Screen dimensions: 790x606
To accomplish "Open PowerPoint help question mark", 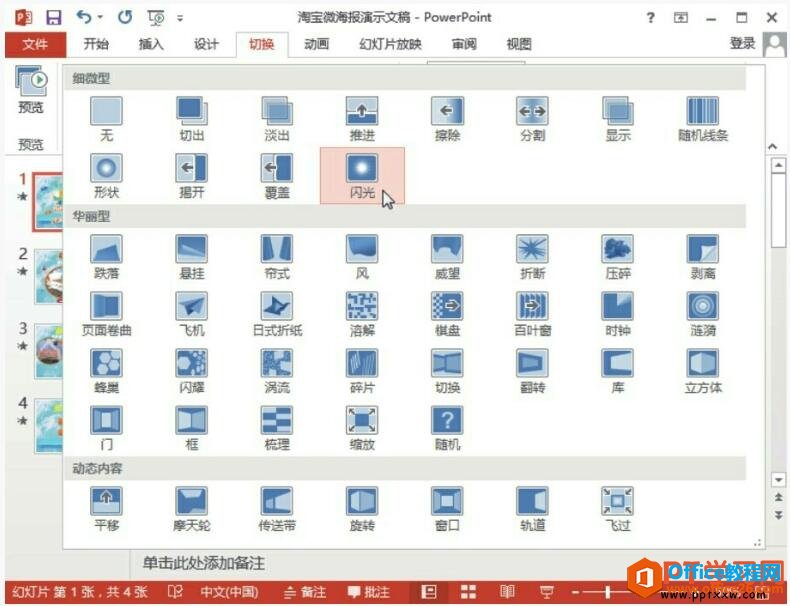I will tap(650, 18).
